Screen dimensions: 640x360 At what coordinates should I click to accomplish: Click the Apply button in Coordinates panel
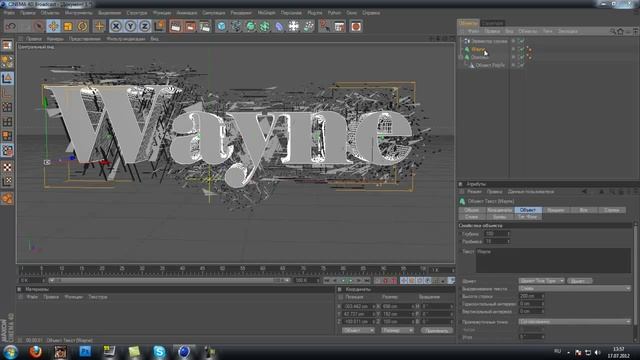(x=436, y=330)
